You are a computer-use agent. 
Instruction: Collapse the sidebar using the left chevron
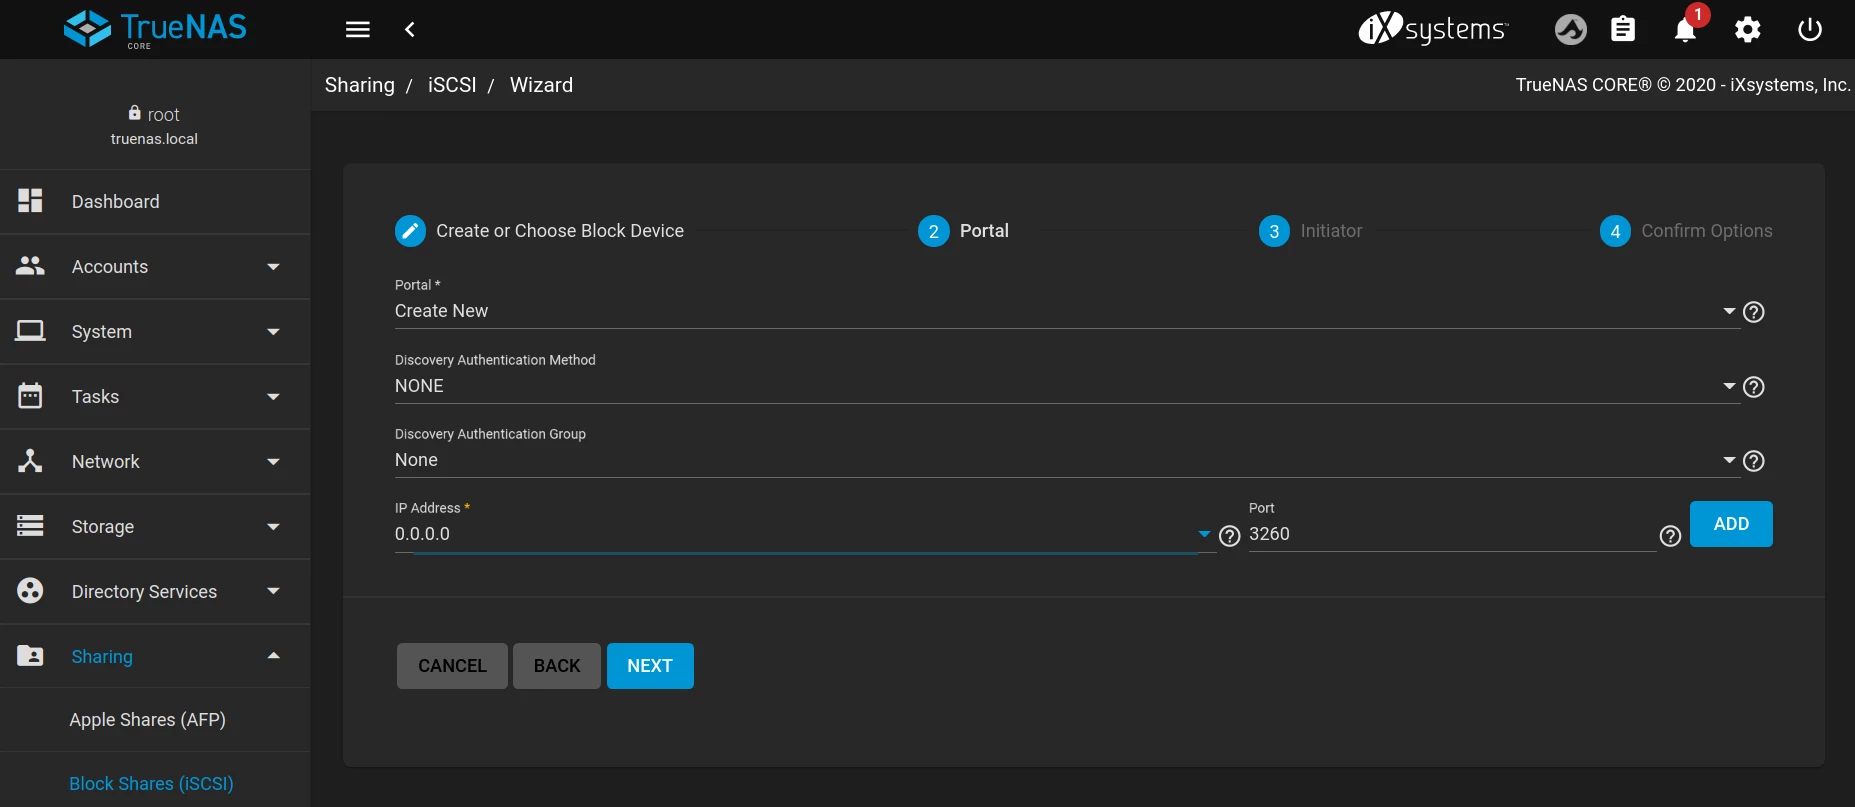click(x=410, y=30)
